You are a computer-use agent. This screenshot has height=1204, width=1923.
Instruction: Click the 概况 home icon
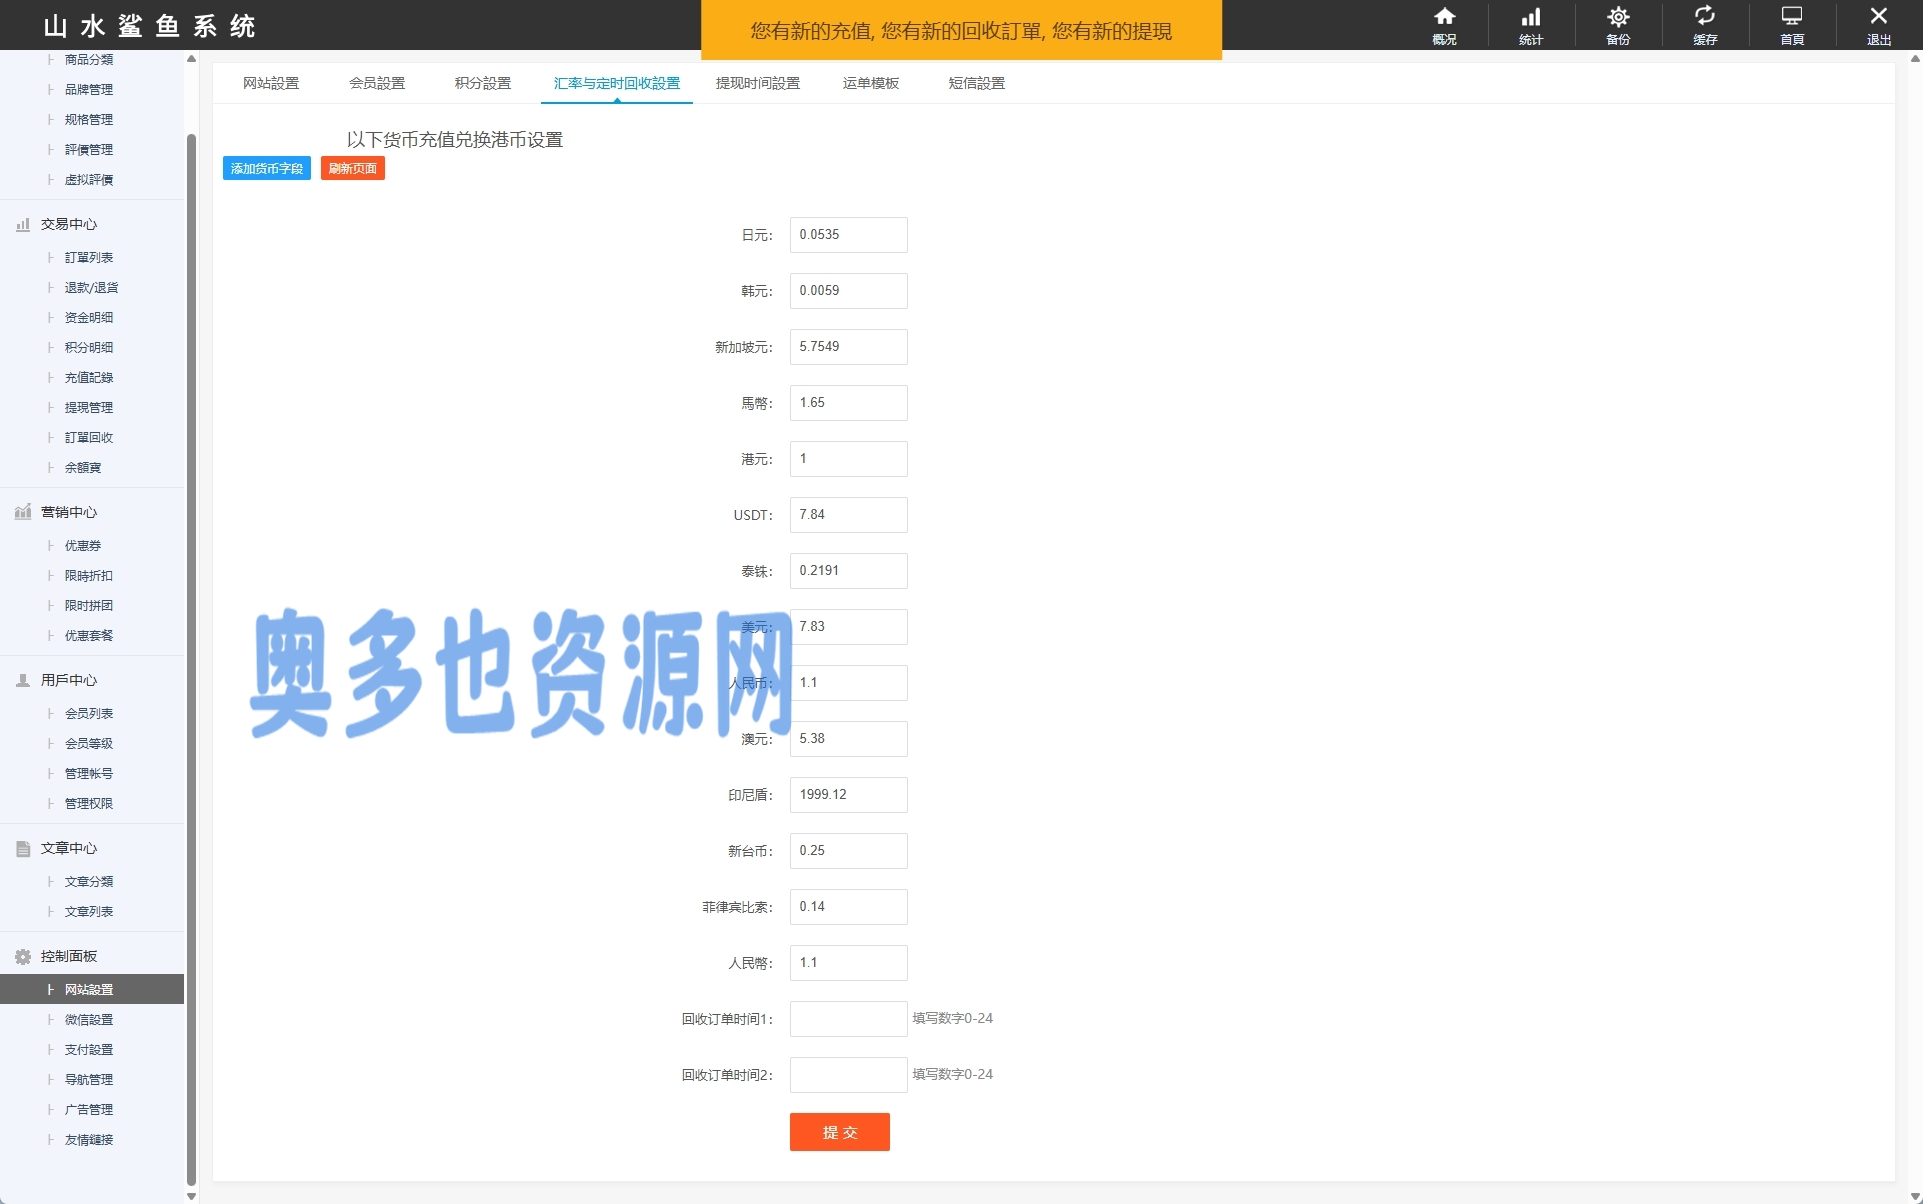1444,17
